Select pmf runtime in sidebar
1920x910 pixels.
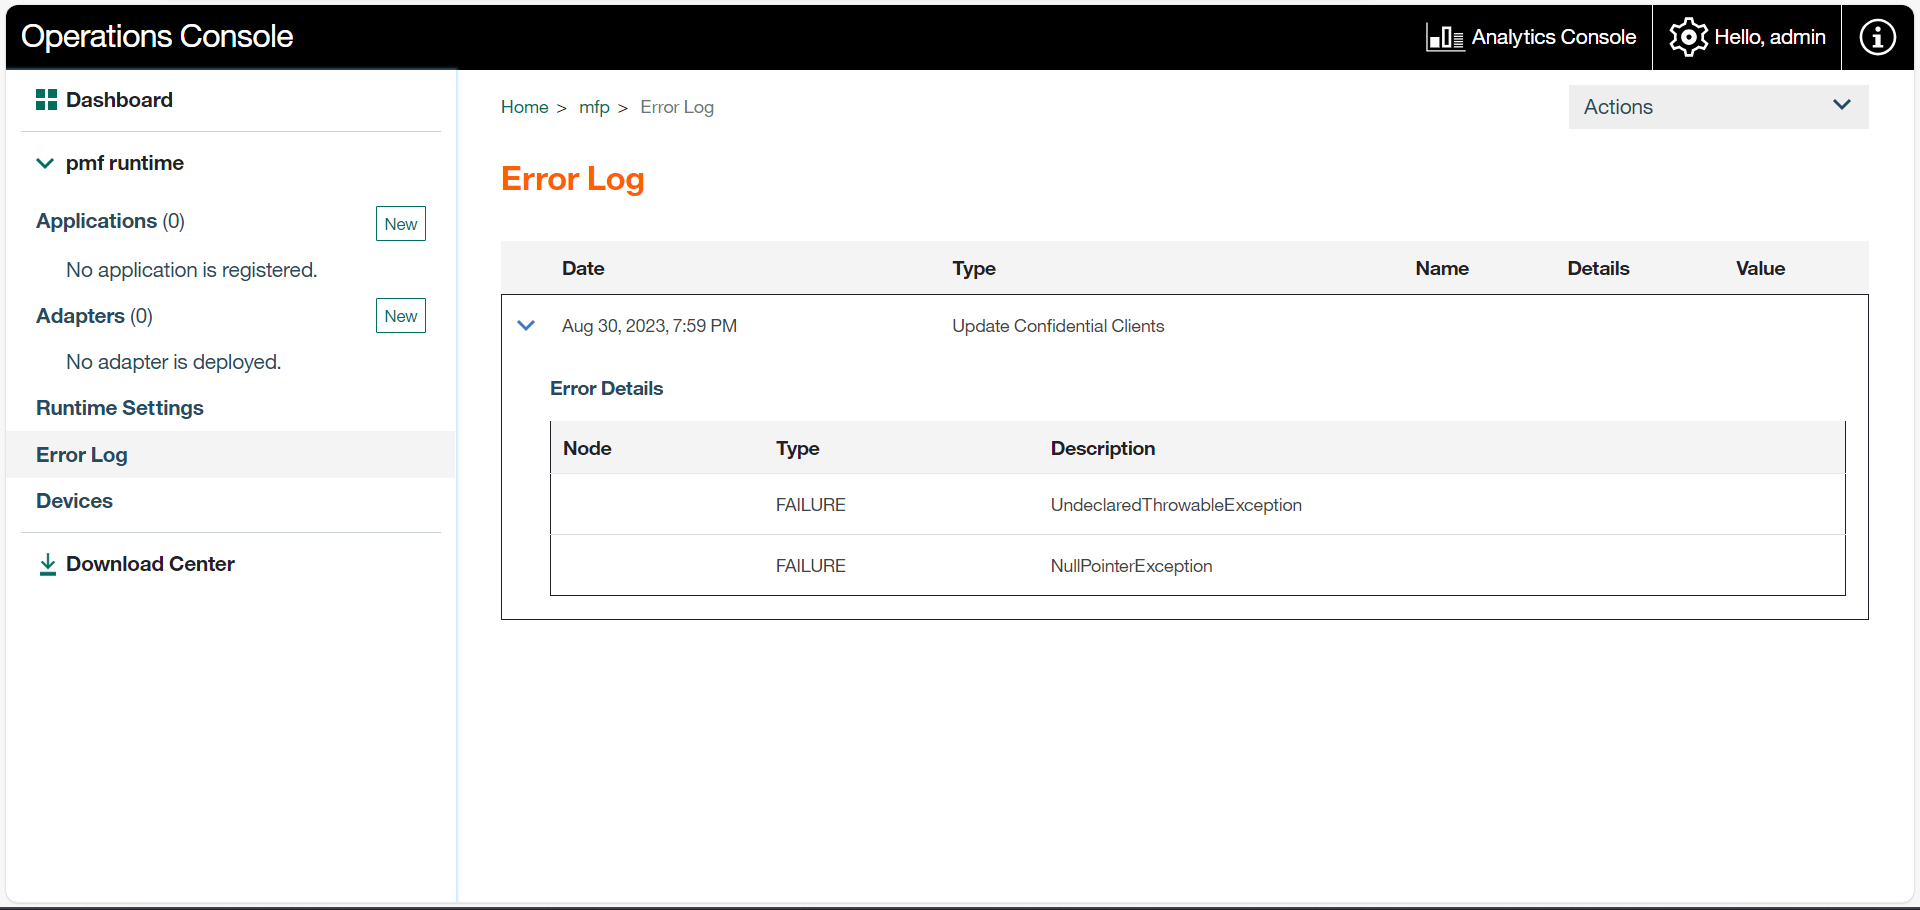124,163
